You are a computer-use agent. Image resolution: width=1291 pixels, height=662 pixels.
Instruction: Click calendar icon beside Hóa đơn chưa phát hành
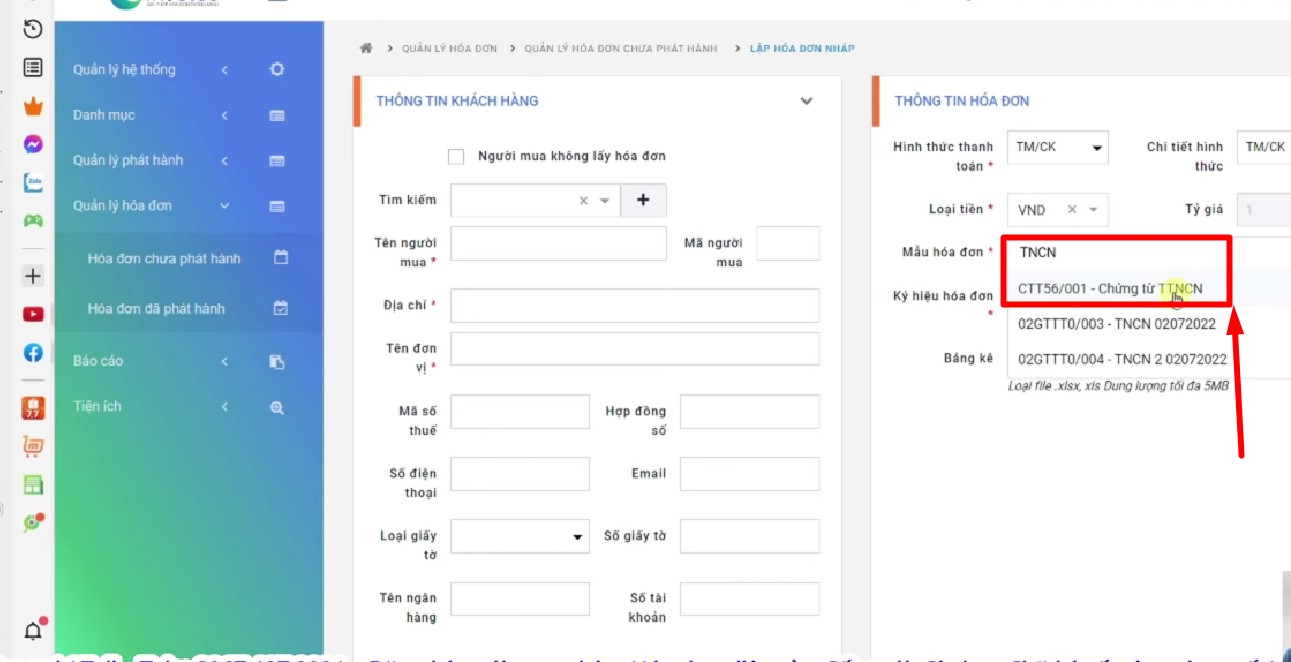tap(281, 258)
